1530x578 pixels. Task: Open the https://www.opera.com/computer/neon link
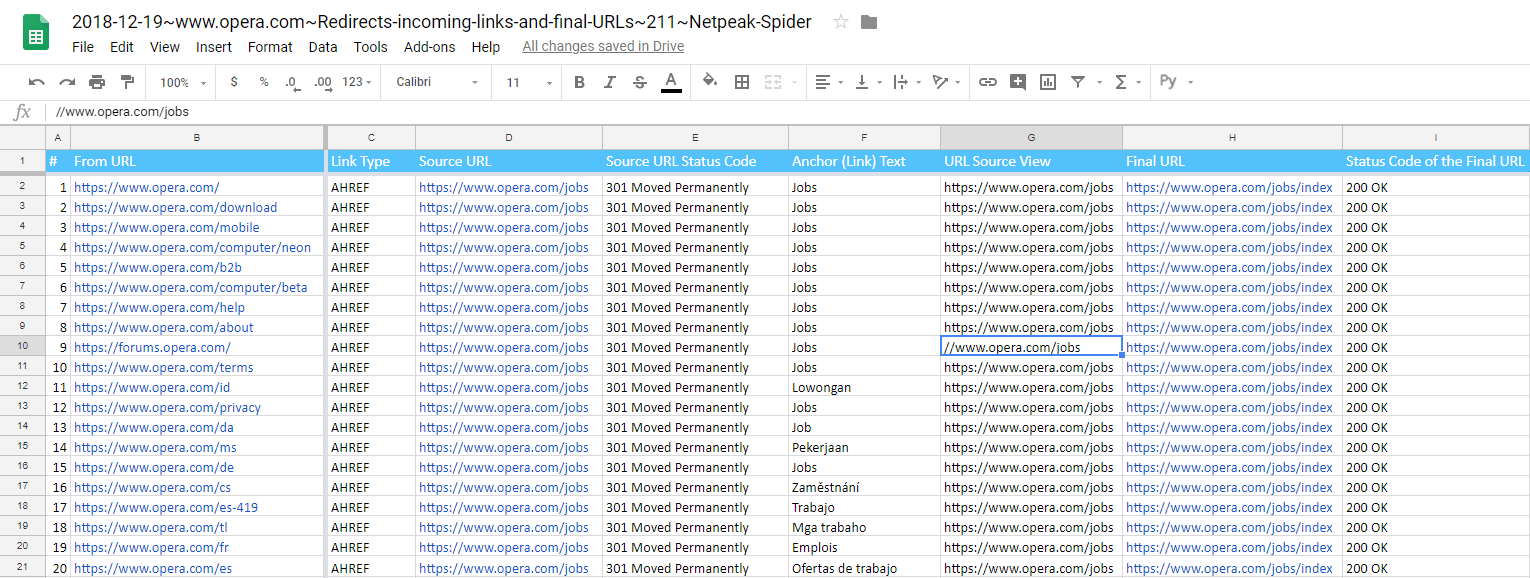pos(192,247)
